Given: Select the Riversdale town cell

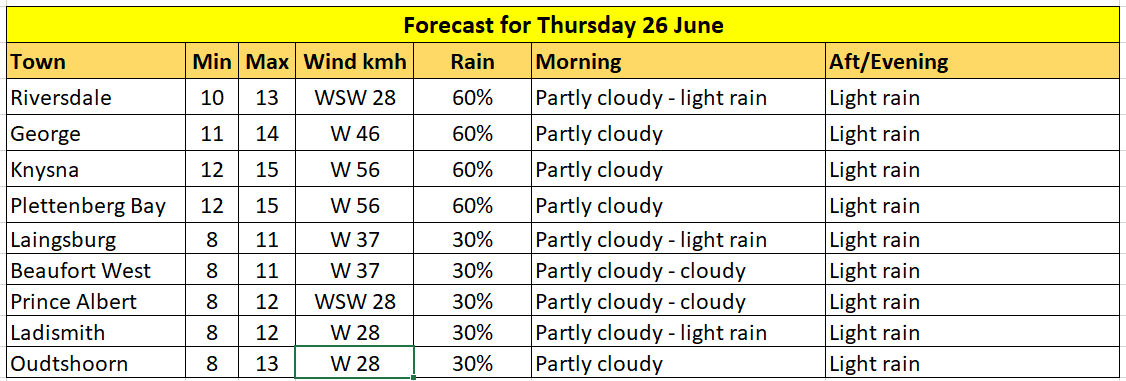Looking at the screenshot, I should (x=98, y=98).
